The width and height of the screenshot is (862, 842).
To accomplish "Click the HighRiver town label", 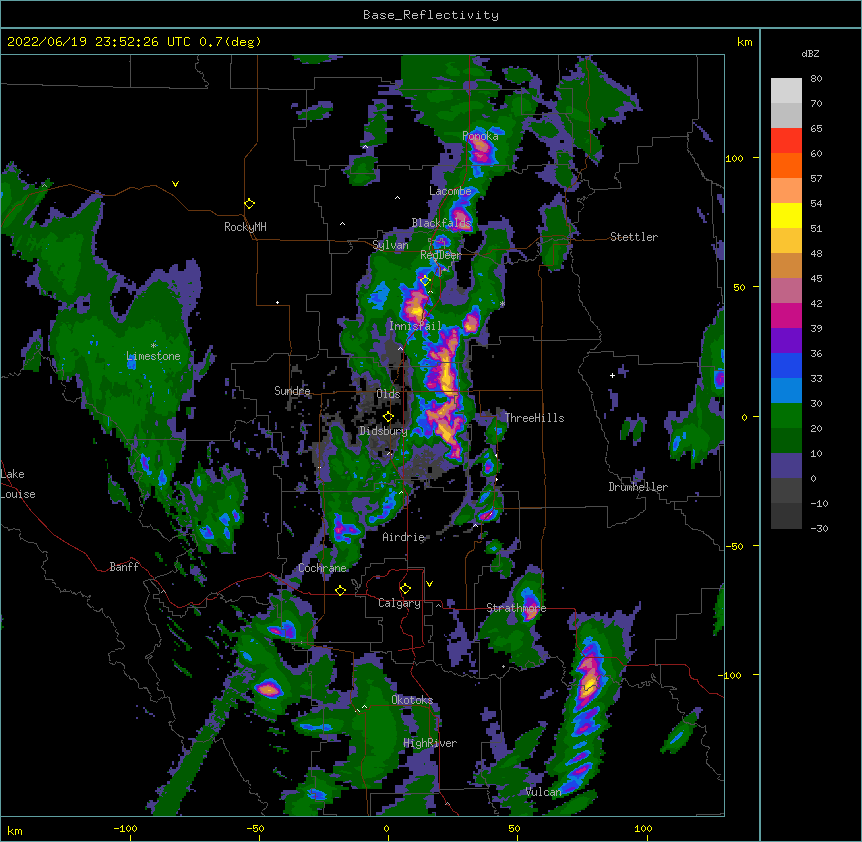I will [x=430, y=743].
